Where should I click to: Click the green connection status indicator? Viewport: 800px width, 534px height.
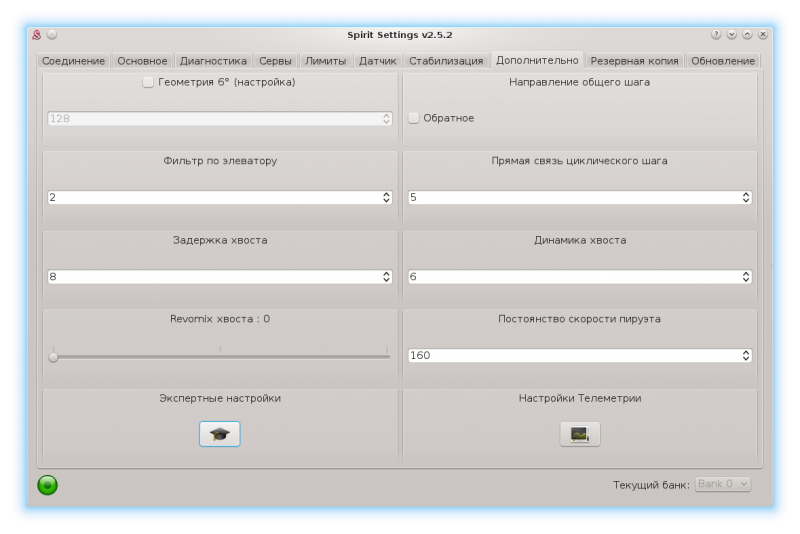(x=47, y=485)
